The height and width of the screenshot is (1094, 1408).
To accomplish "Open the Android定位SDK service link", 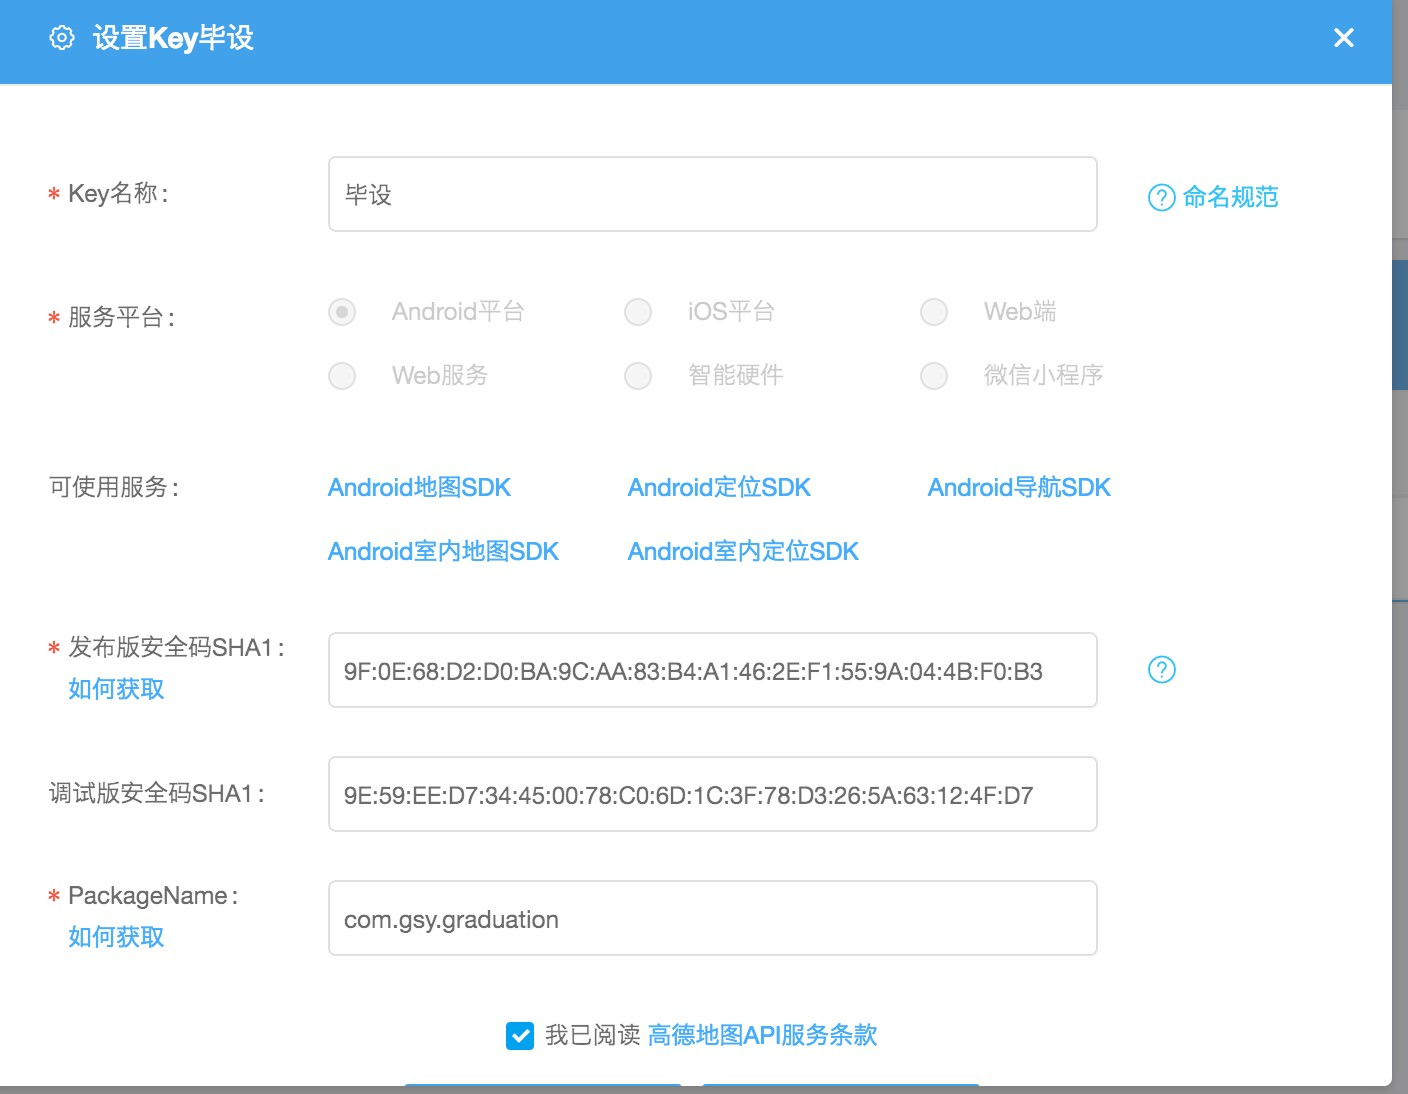I will click(719, 488).
